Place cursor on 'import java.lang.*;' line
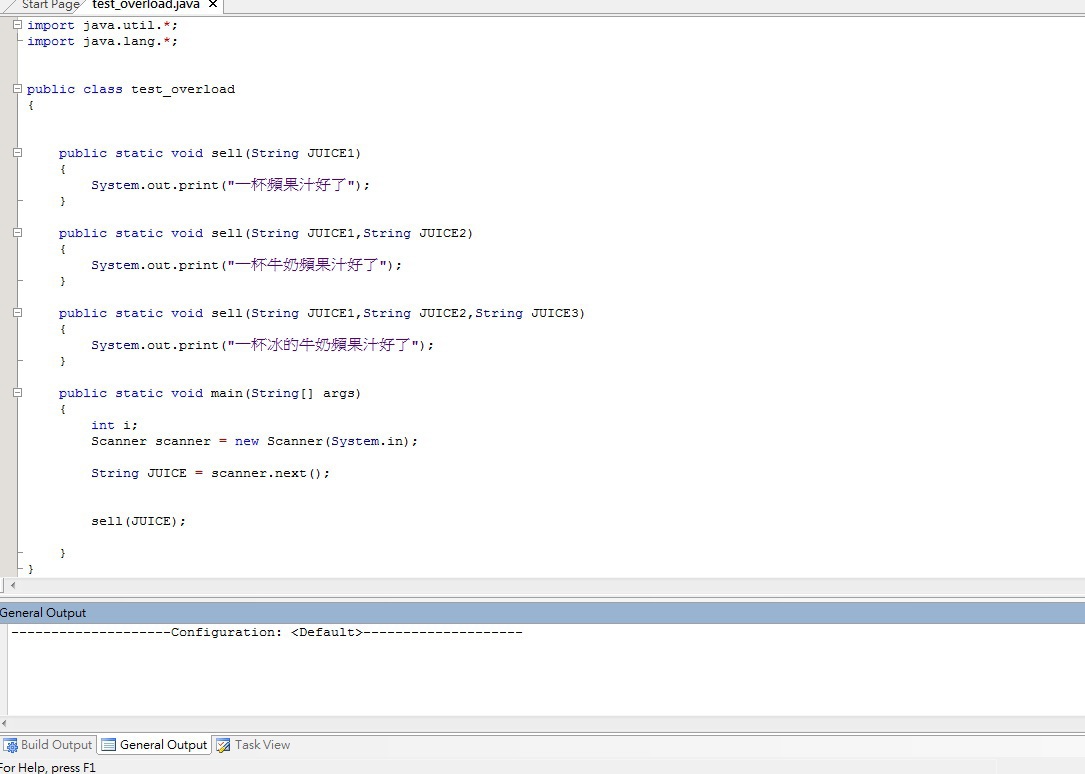1085x774 pixels. (102, 42)
